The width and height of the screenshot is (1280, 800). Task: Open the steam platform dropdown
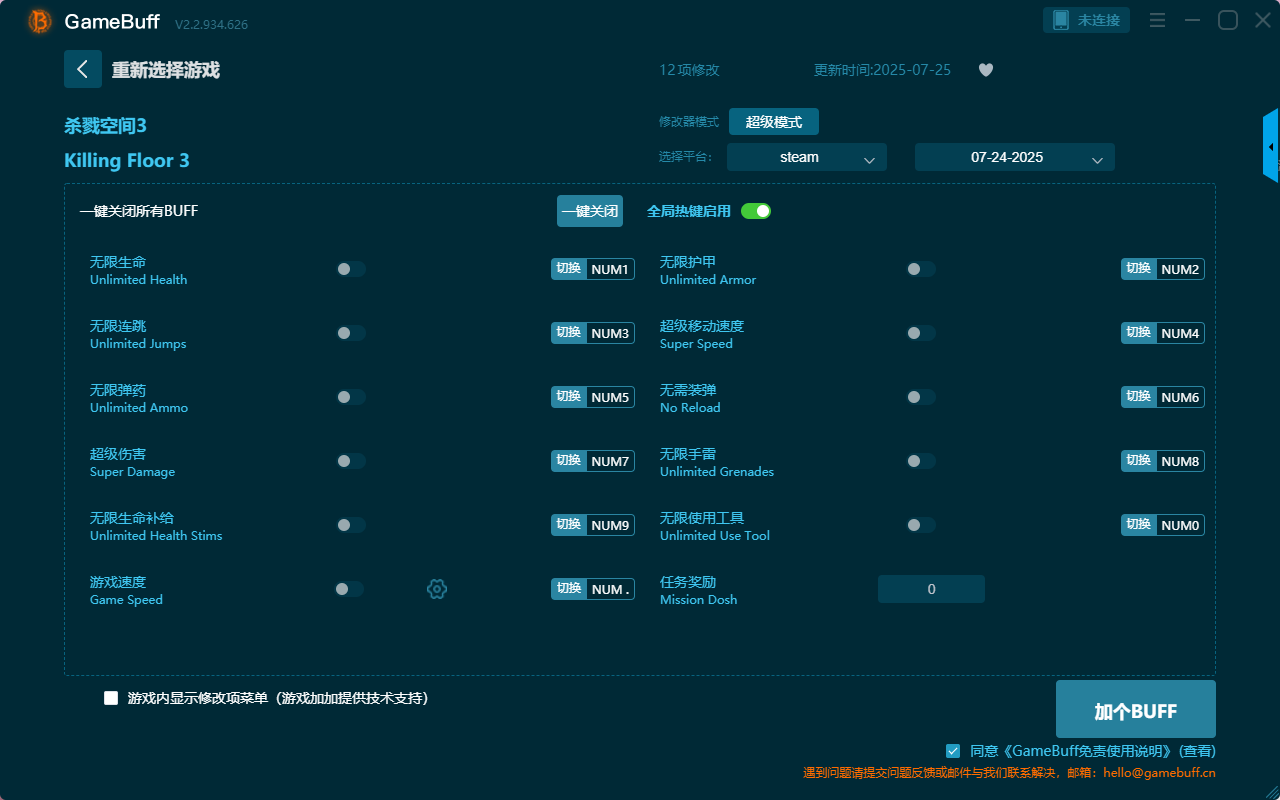pos(806,157)
